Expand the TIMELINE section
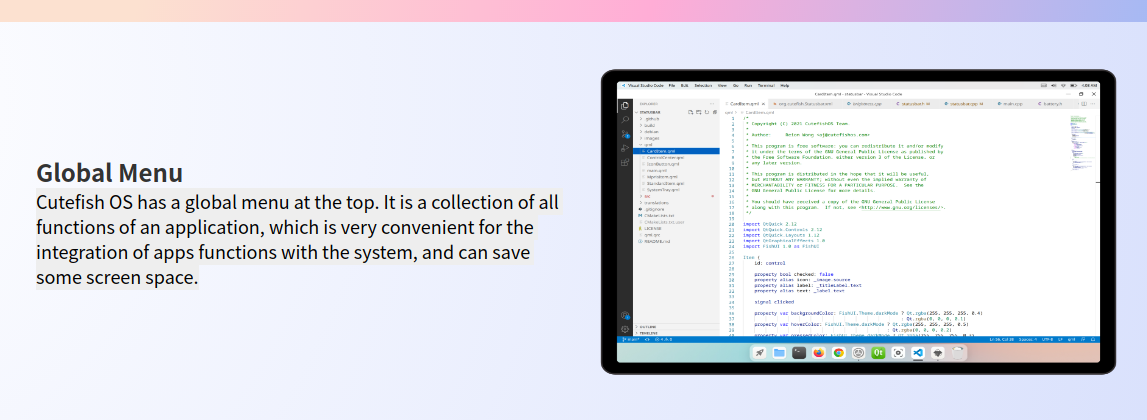This screenshot has height=420, width=1147. tap(676, 333)
